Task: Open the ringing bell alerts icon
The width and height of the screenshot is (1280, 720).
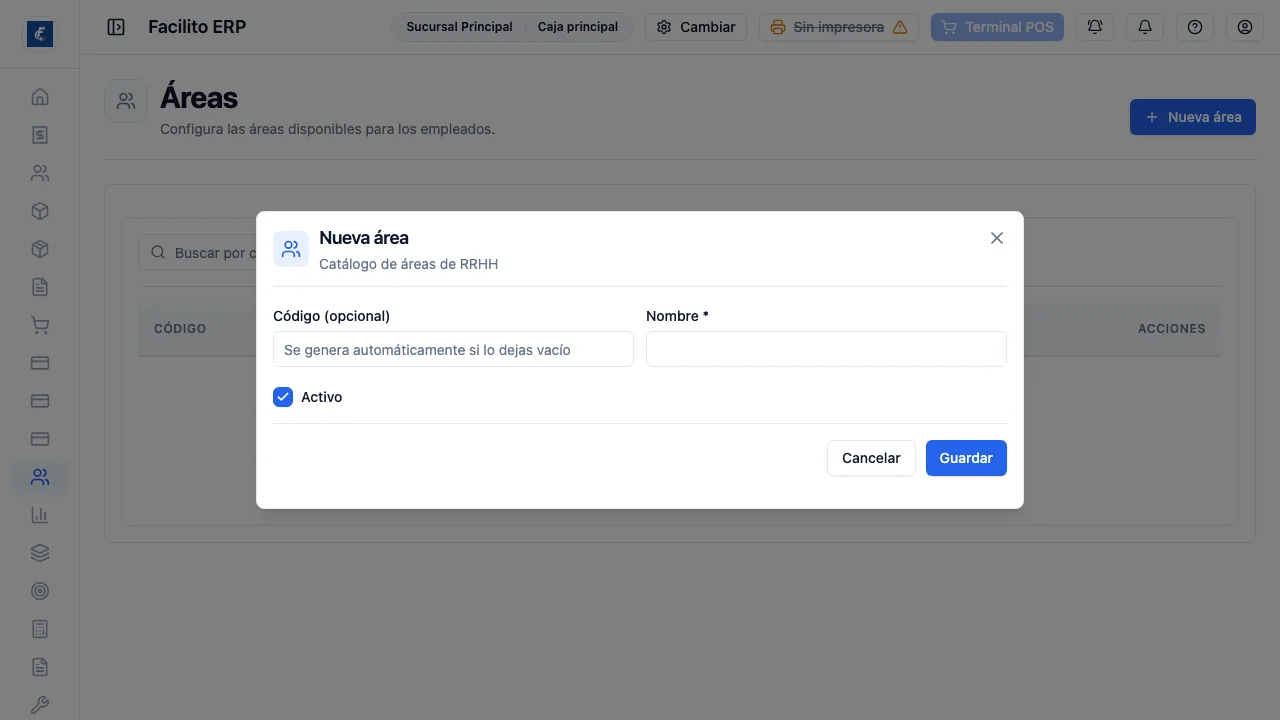Action: click(1095, 27)
